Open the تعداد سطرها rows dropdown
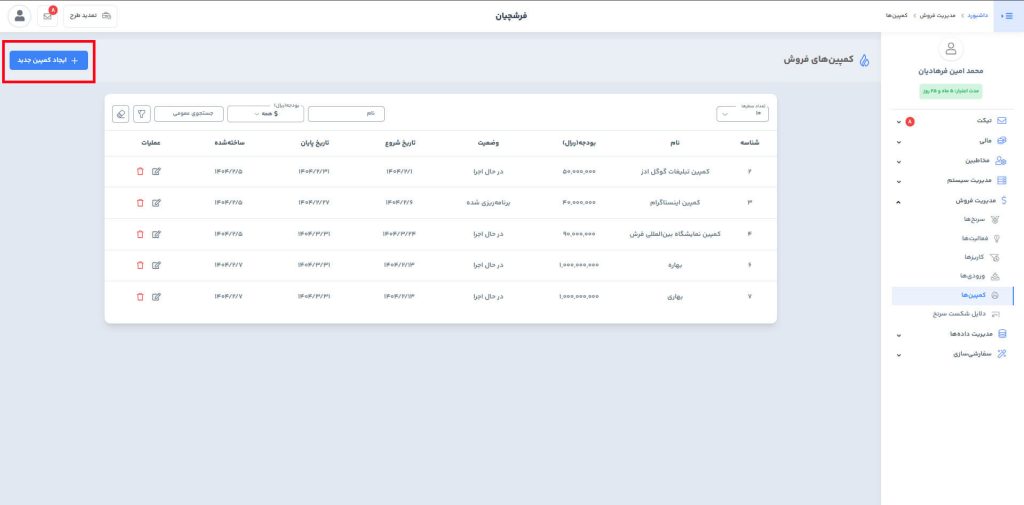The height and width of the screenshot is (505, 1024). (x=741, y=114)
